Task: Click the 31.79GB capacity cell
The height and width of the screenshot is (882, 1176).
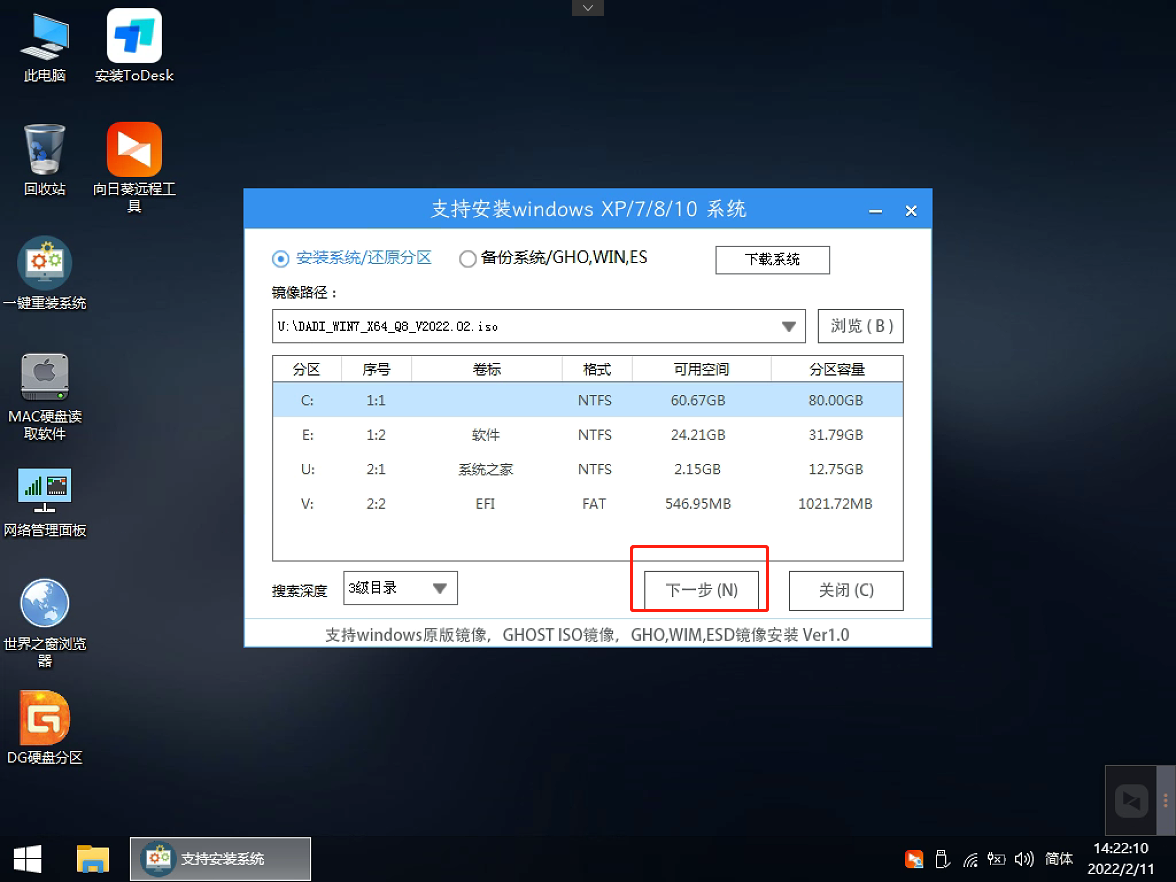Action: point(836,434)
